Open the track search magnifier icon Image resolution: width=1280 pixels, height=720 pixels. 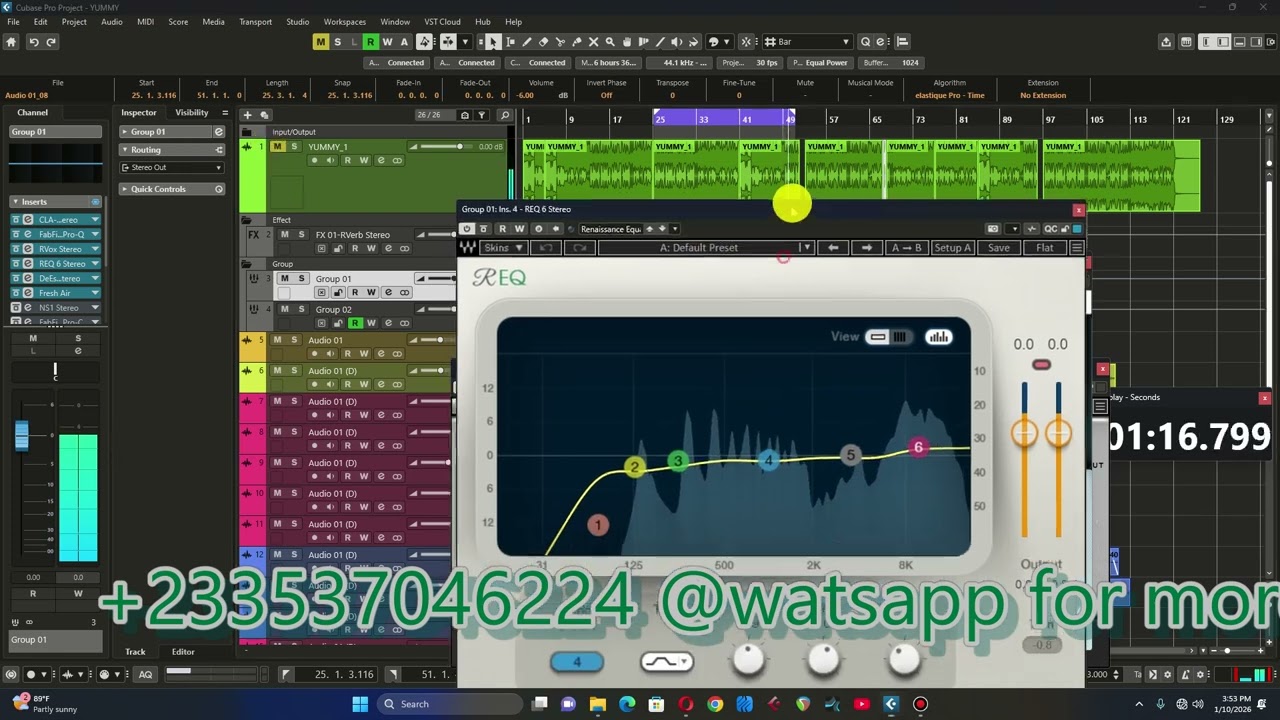[x=505, y=115]
